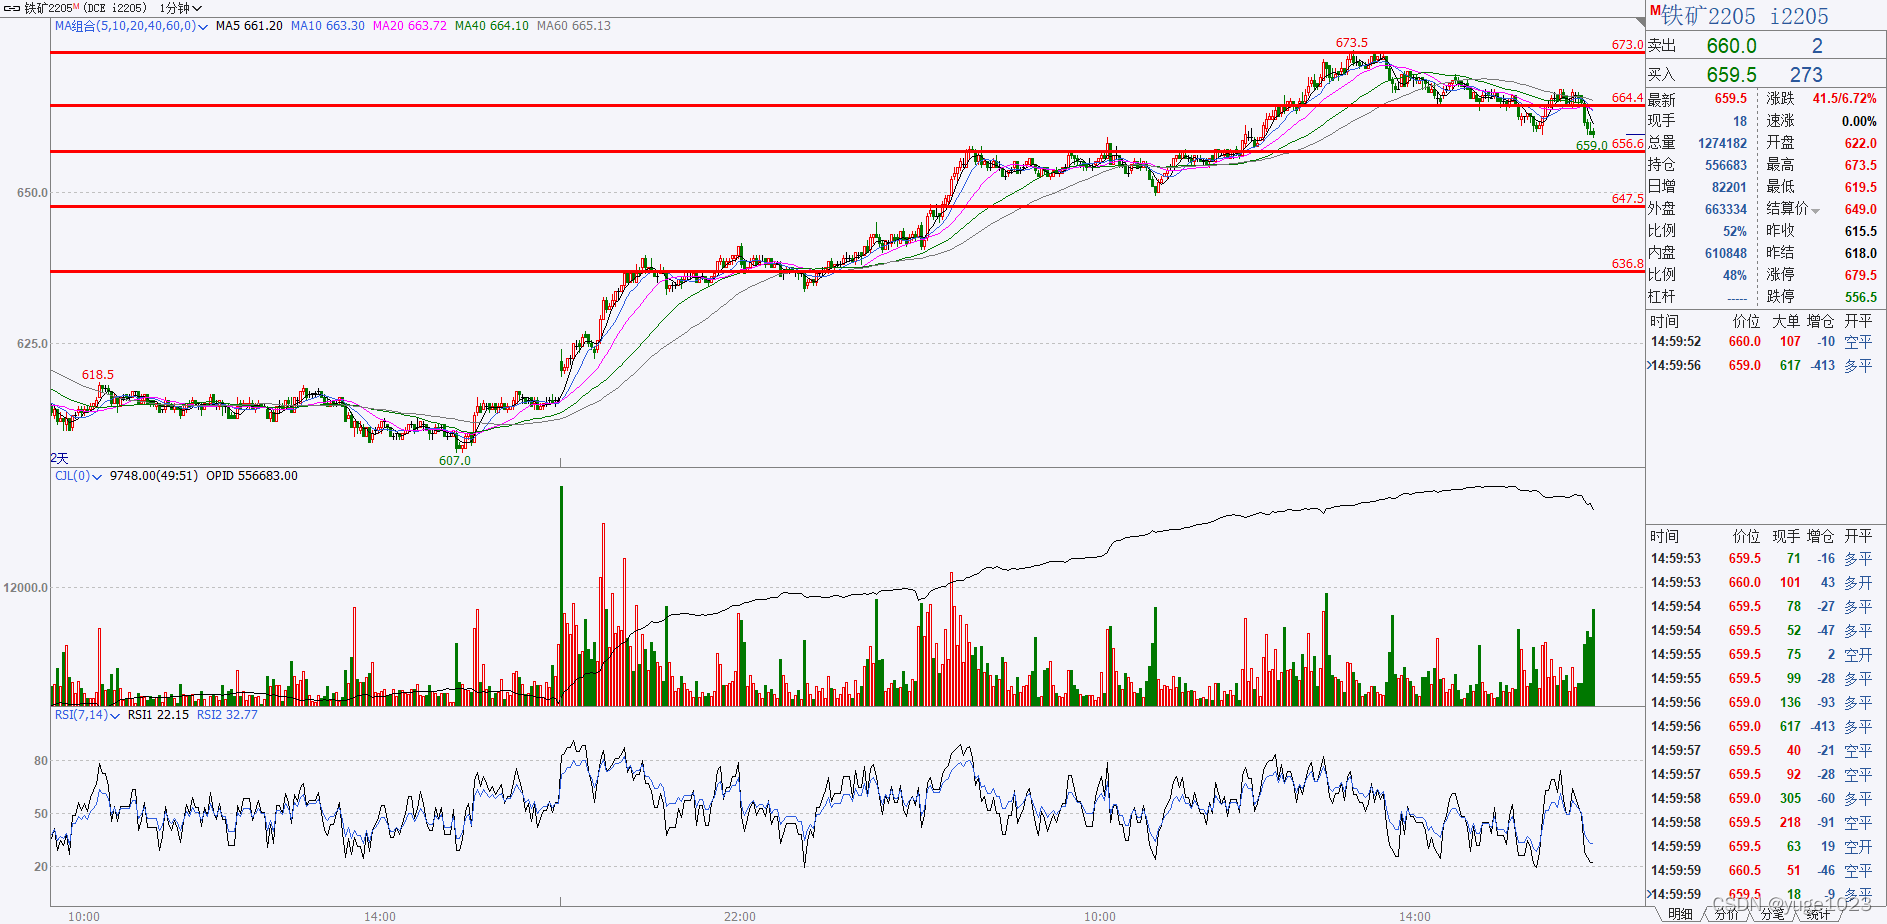Click the MA10 663.30 legend value

click(x=328, y=26)
